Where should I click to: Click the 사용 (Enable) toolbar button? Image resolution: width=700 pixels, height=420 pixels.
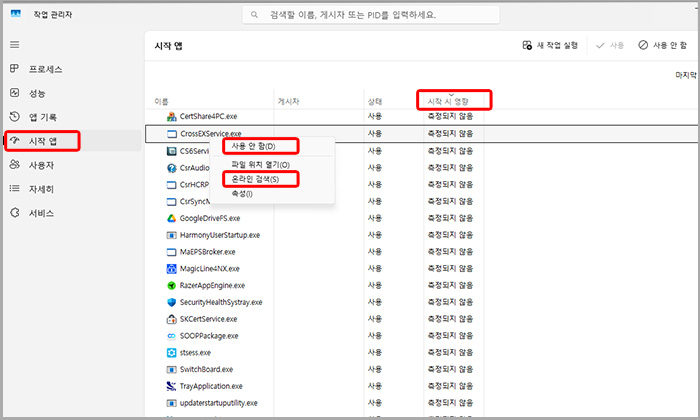tap(610, 45)
